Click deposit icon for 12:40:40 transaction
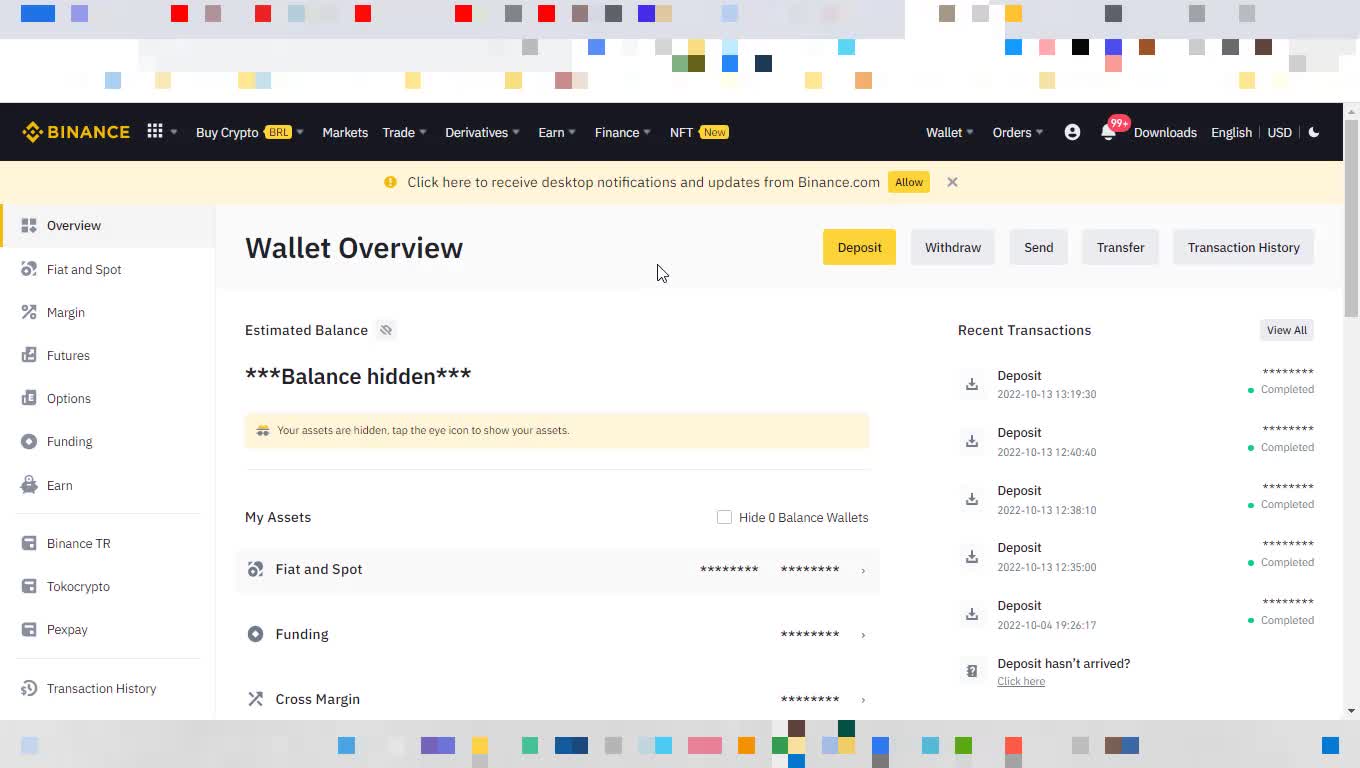Image resolution: width=1360 pixels, height=768 pixels. (x=971, y=441)
